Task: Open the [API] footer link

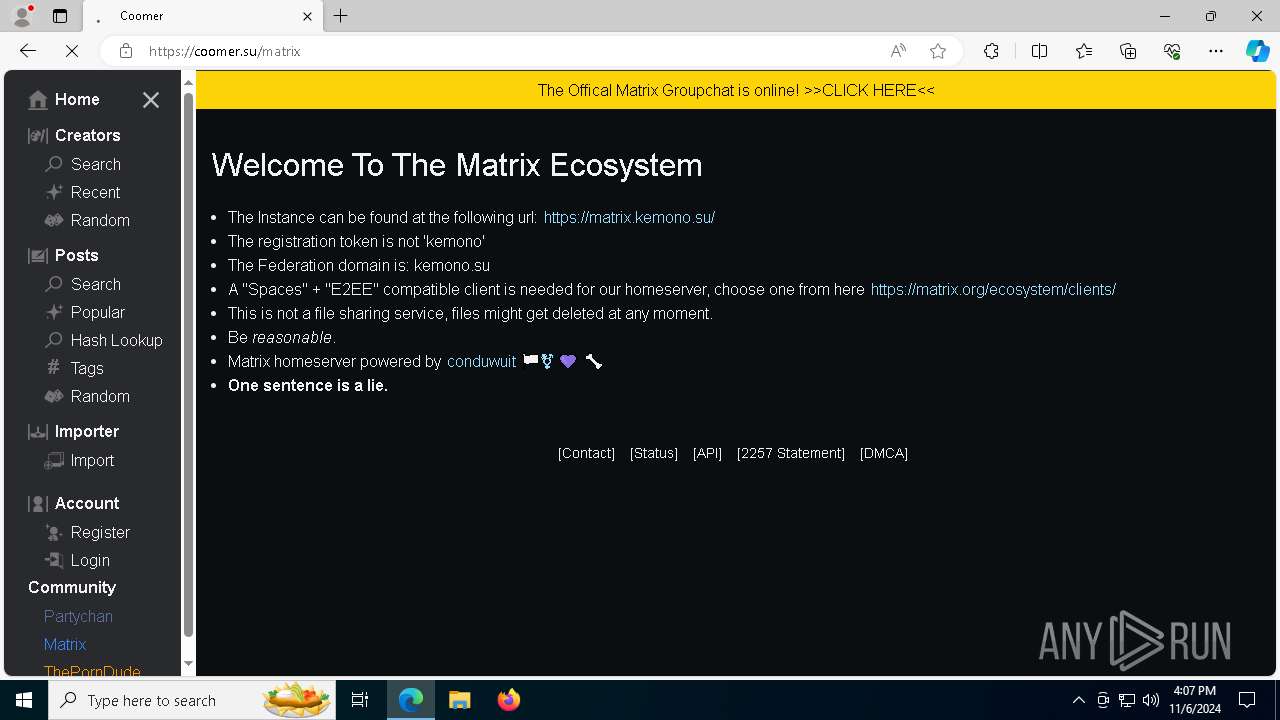Action: tap(707, 453)
